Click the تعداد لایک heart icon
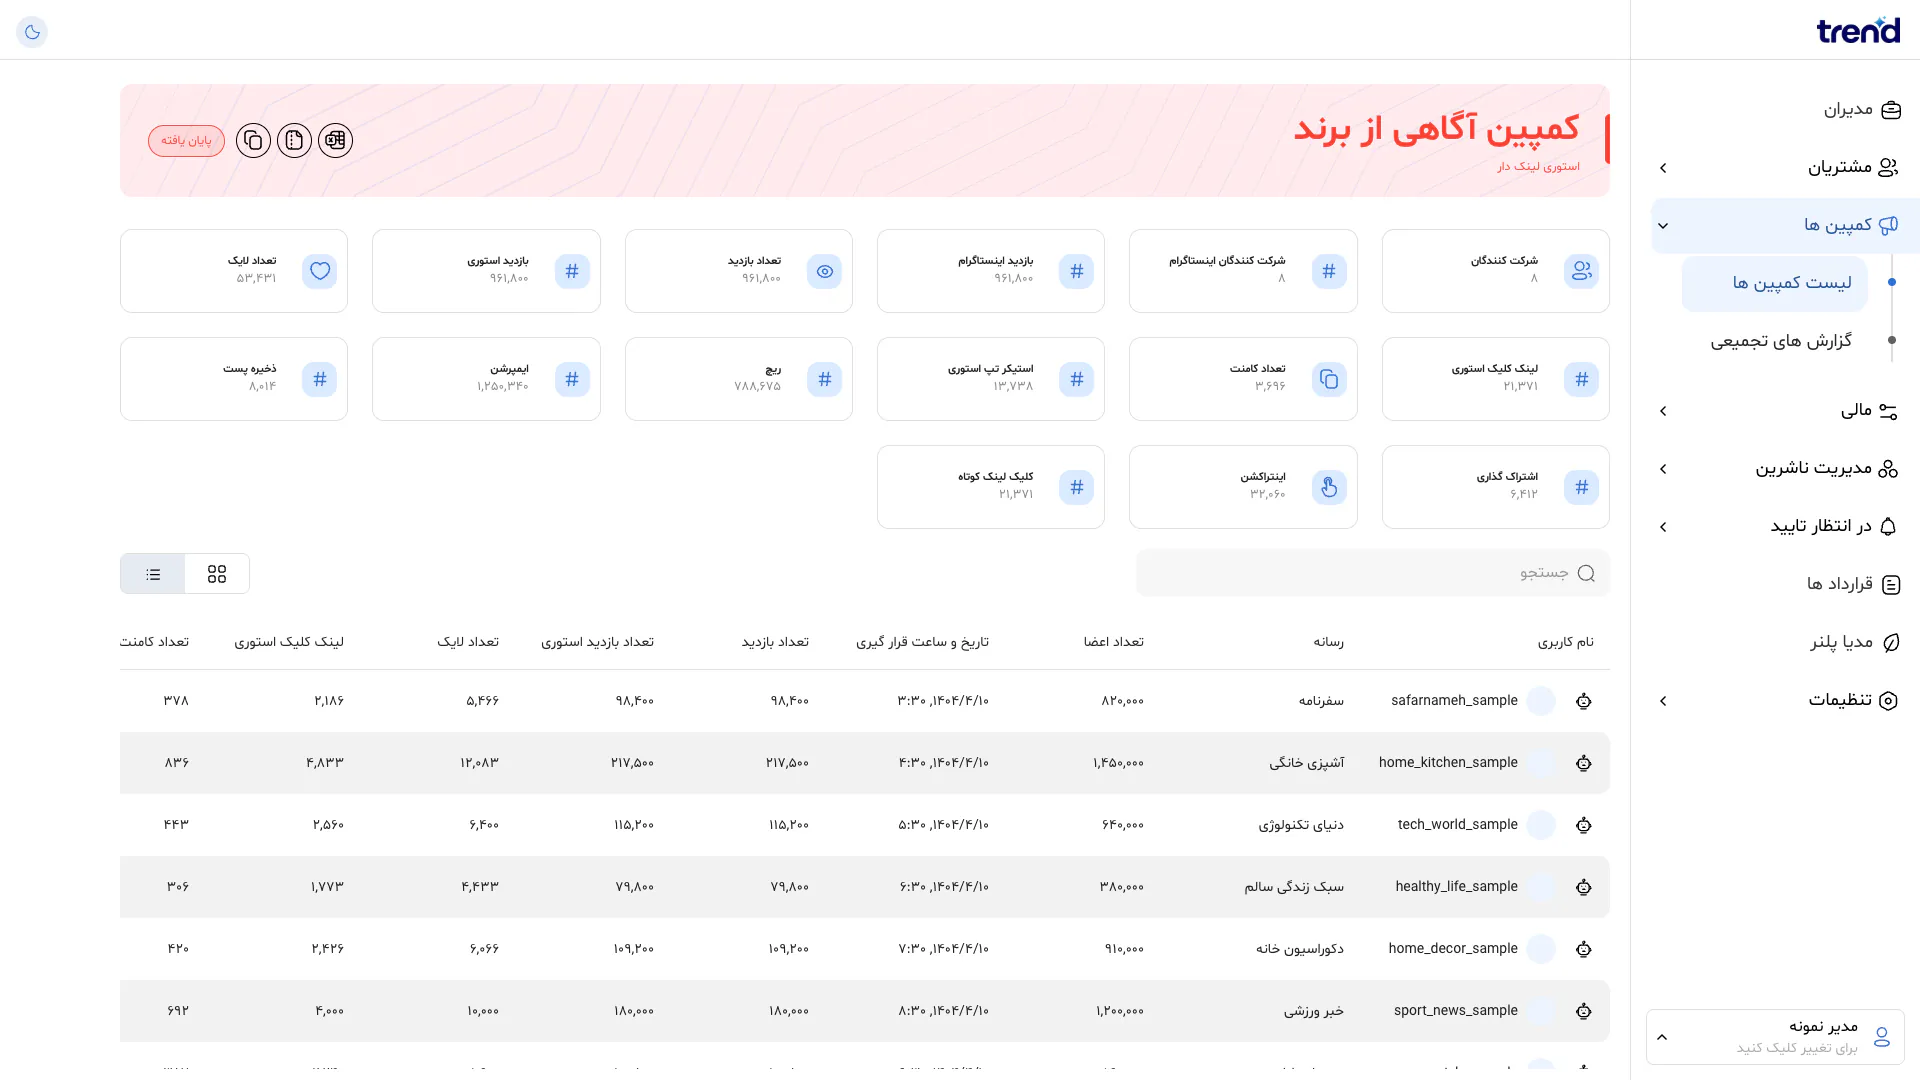 click(x=320, y=271)
